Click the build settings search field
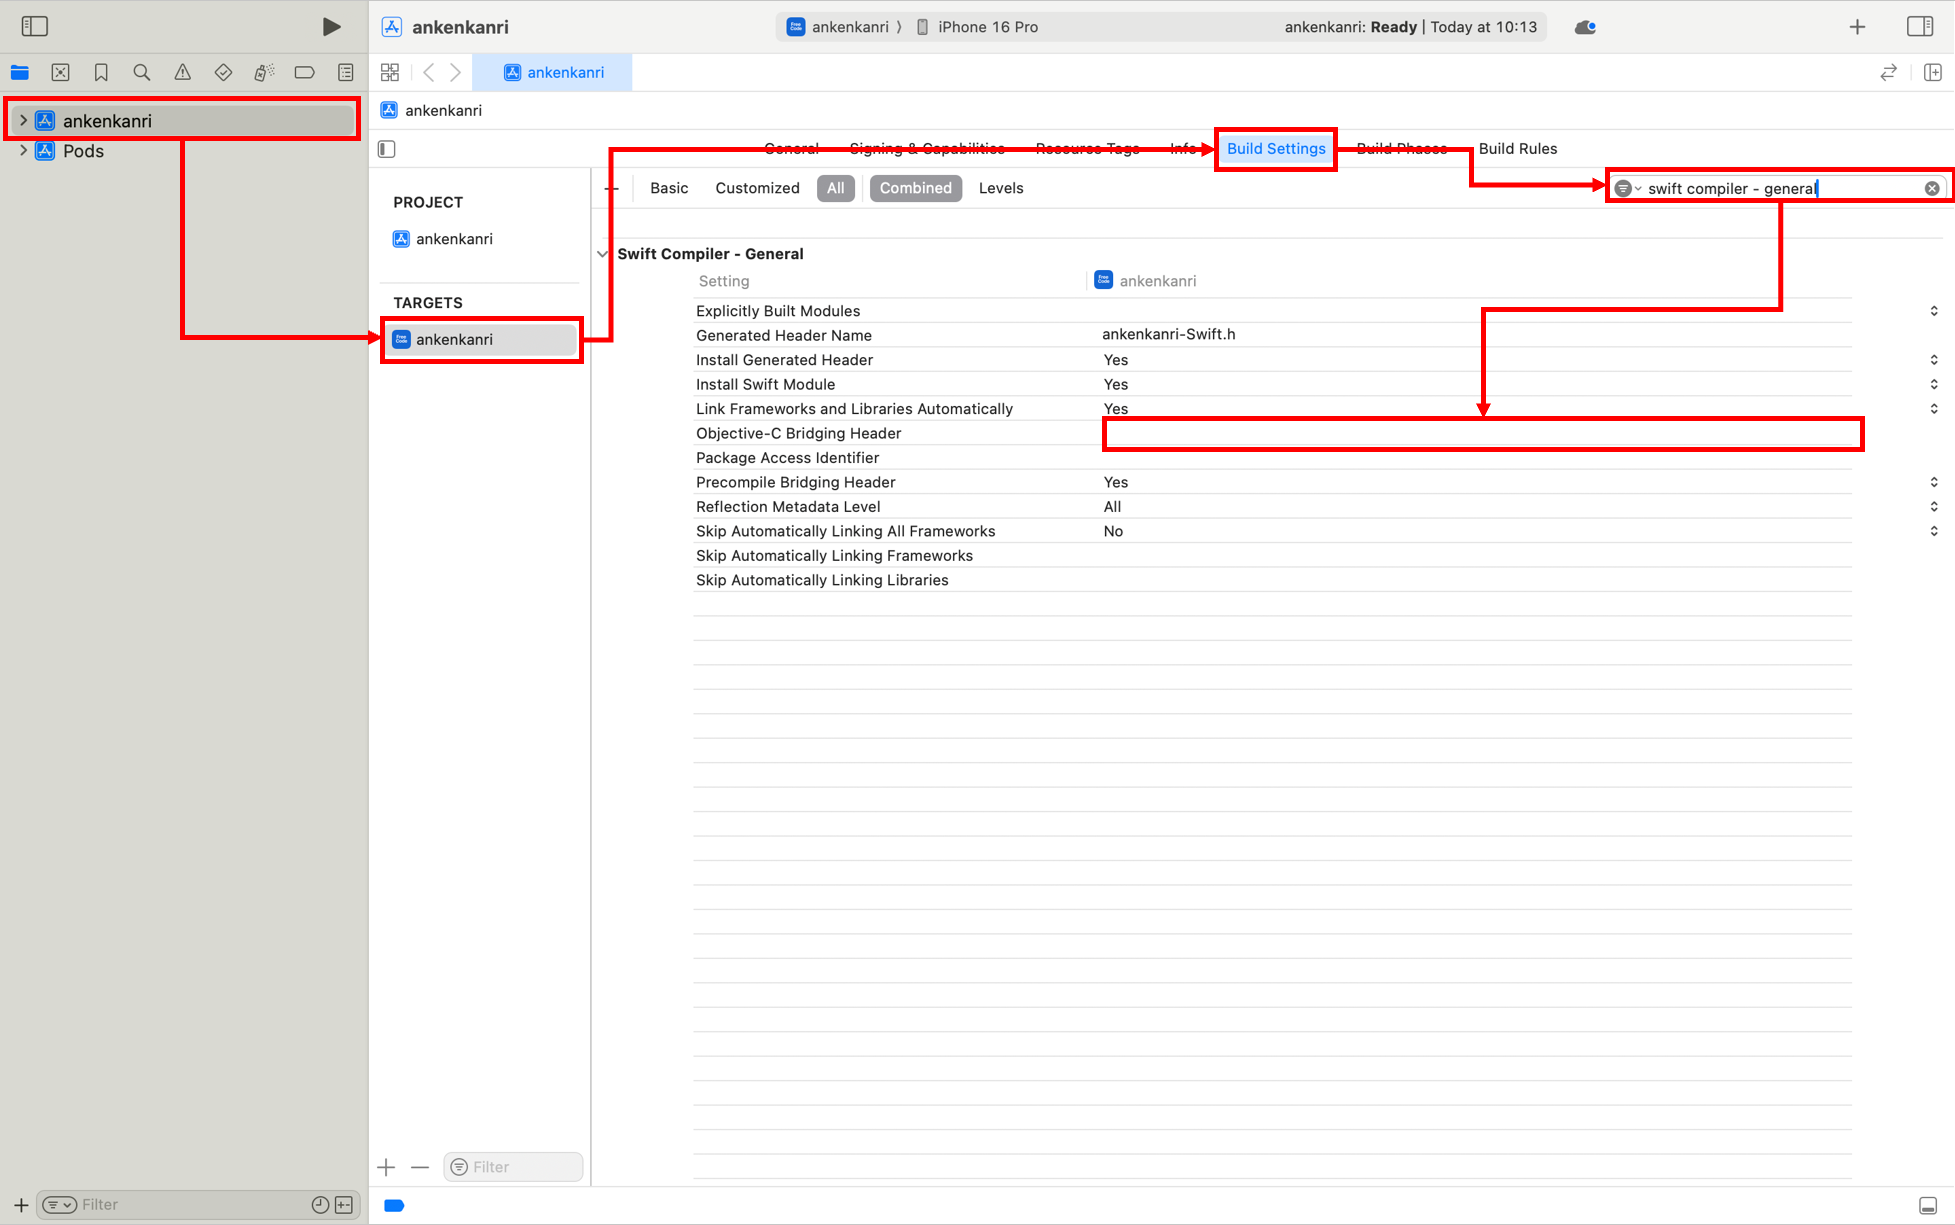 1778,188
